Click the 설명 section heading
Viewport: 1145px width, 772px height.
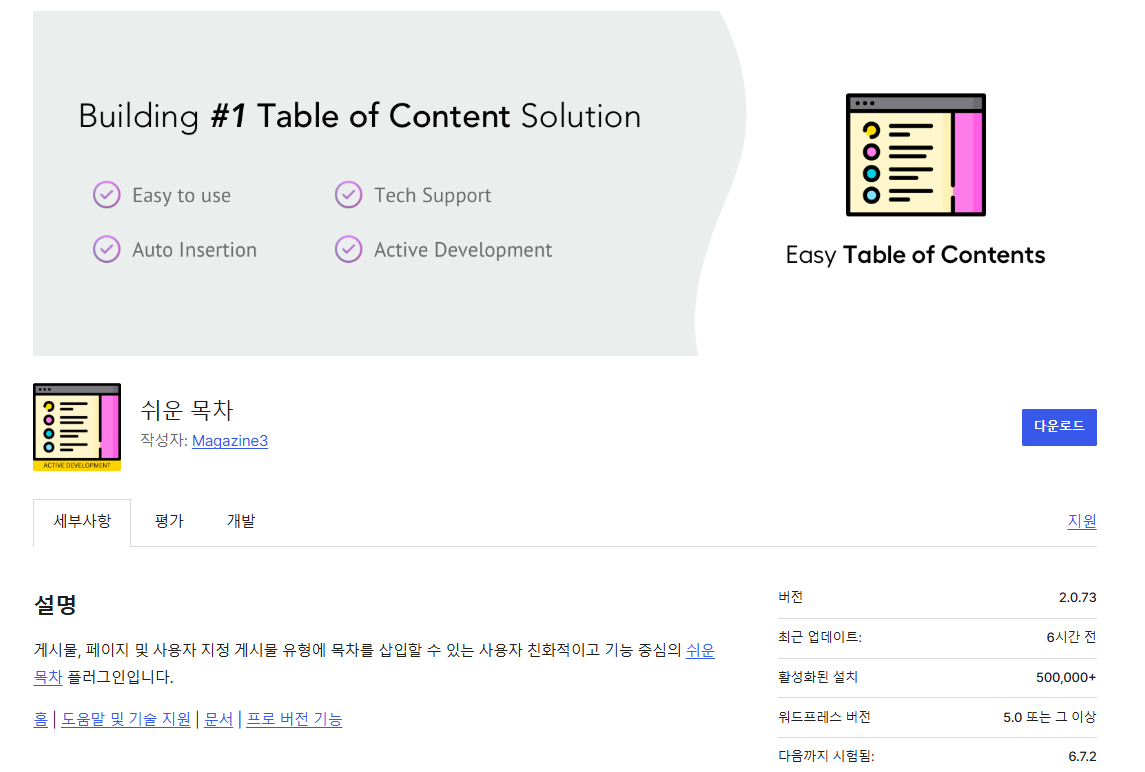(55, 604)
